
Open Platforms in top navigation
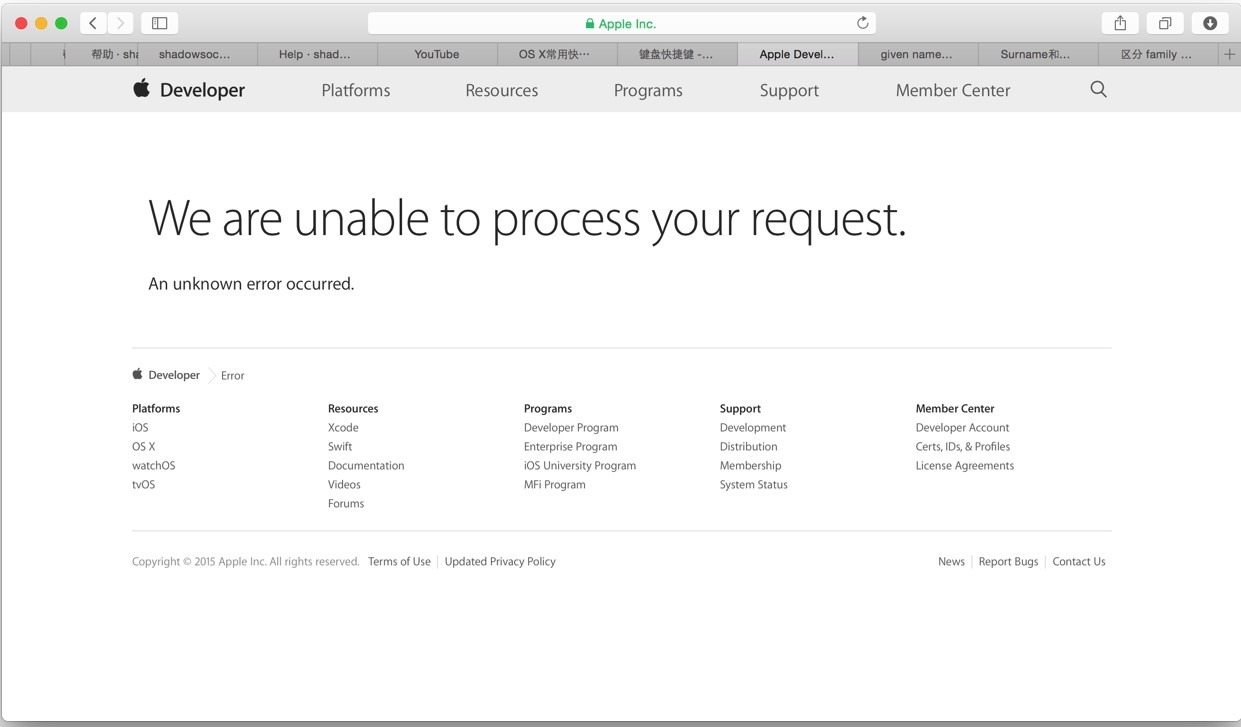point(356,90)
